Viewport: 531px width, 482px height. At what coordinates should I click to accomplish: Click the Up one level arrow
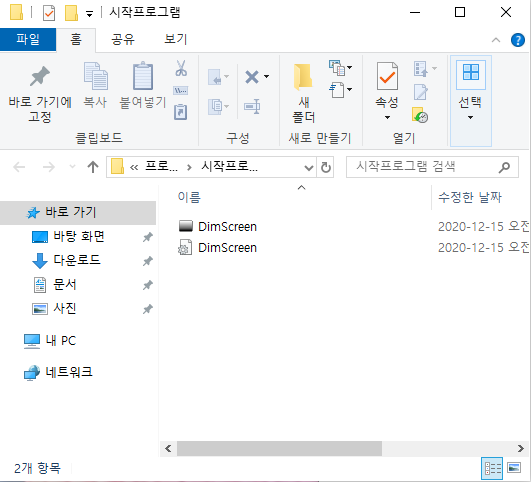pos(93,167)
